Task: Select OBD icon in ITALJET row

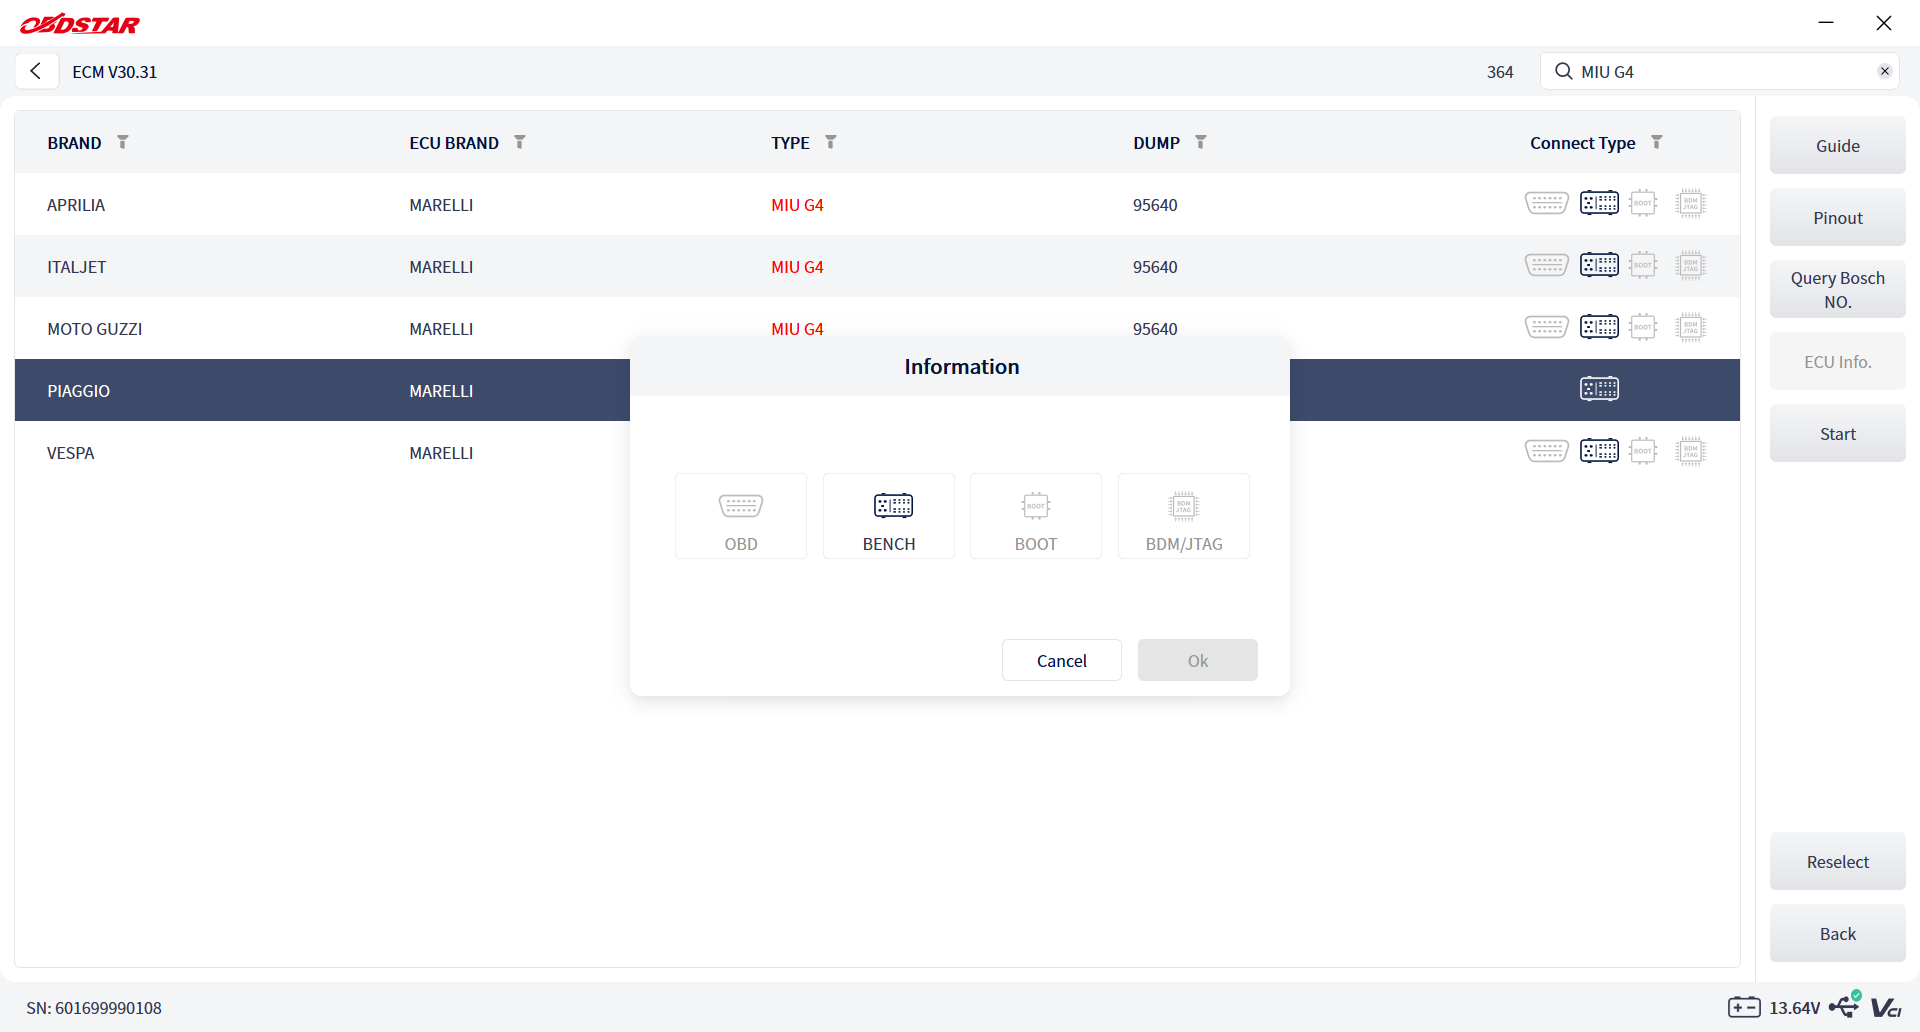Action: [1547, 265]
